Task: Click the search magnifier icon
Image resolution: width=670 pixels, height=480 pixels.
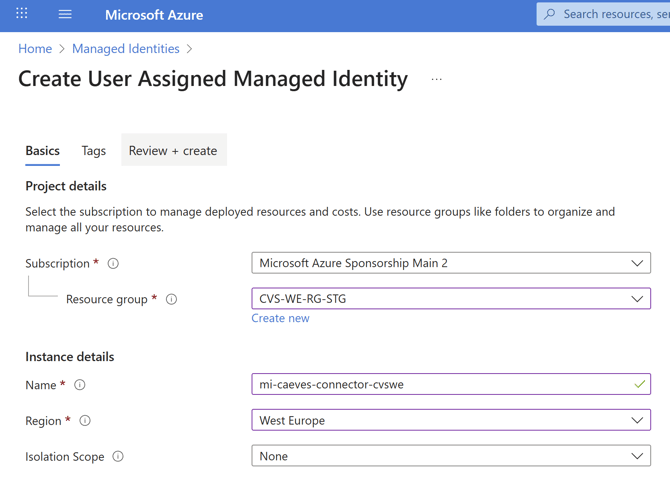Action: [x=550, y=14]
